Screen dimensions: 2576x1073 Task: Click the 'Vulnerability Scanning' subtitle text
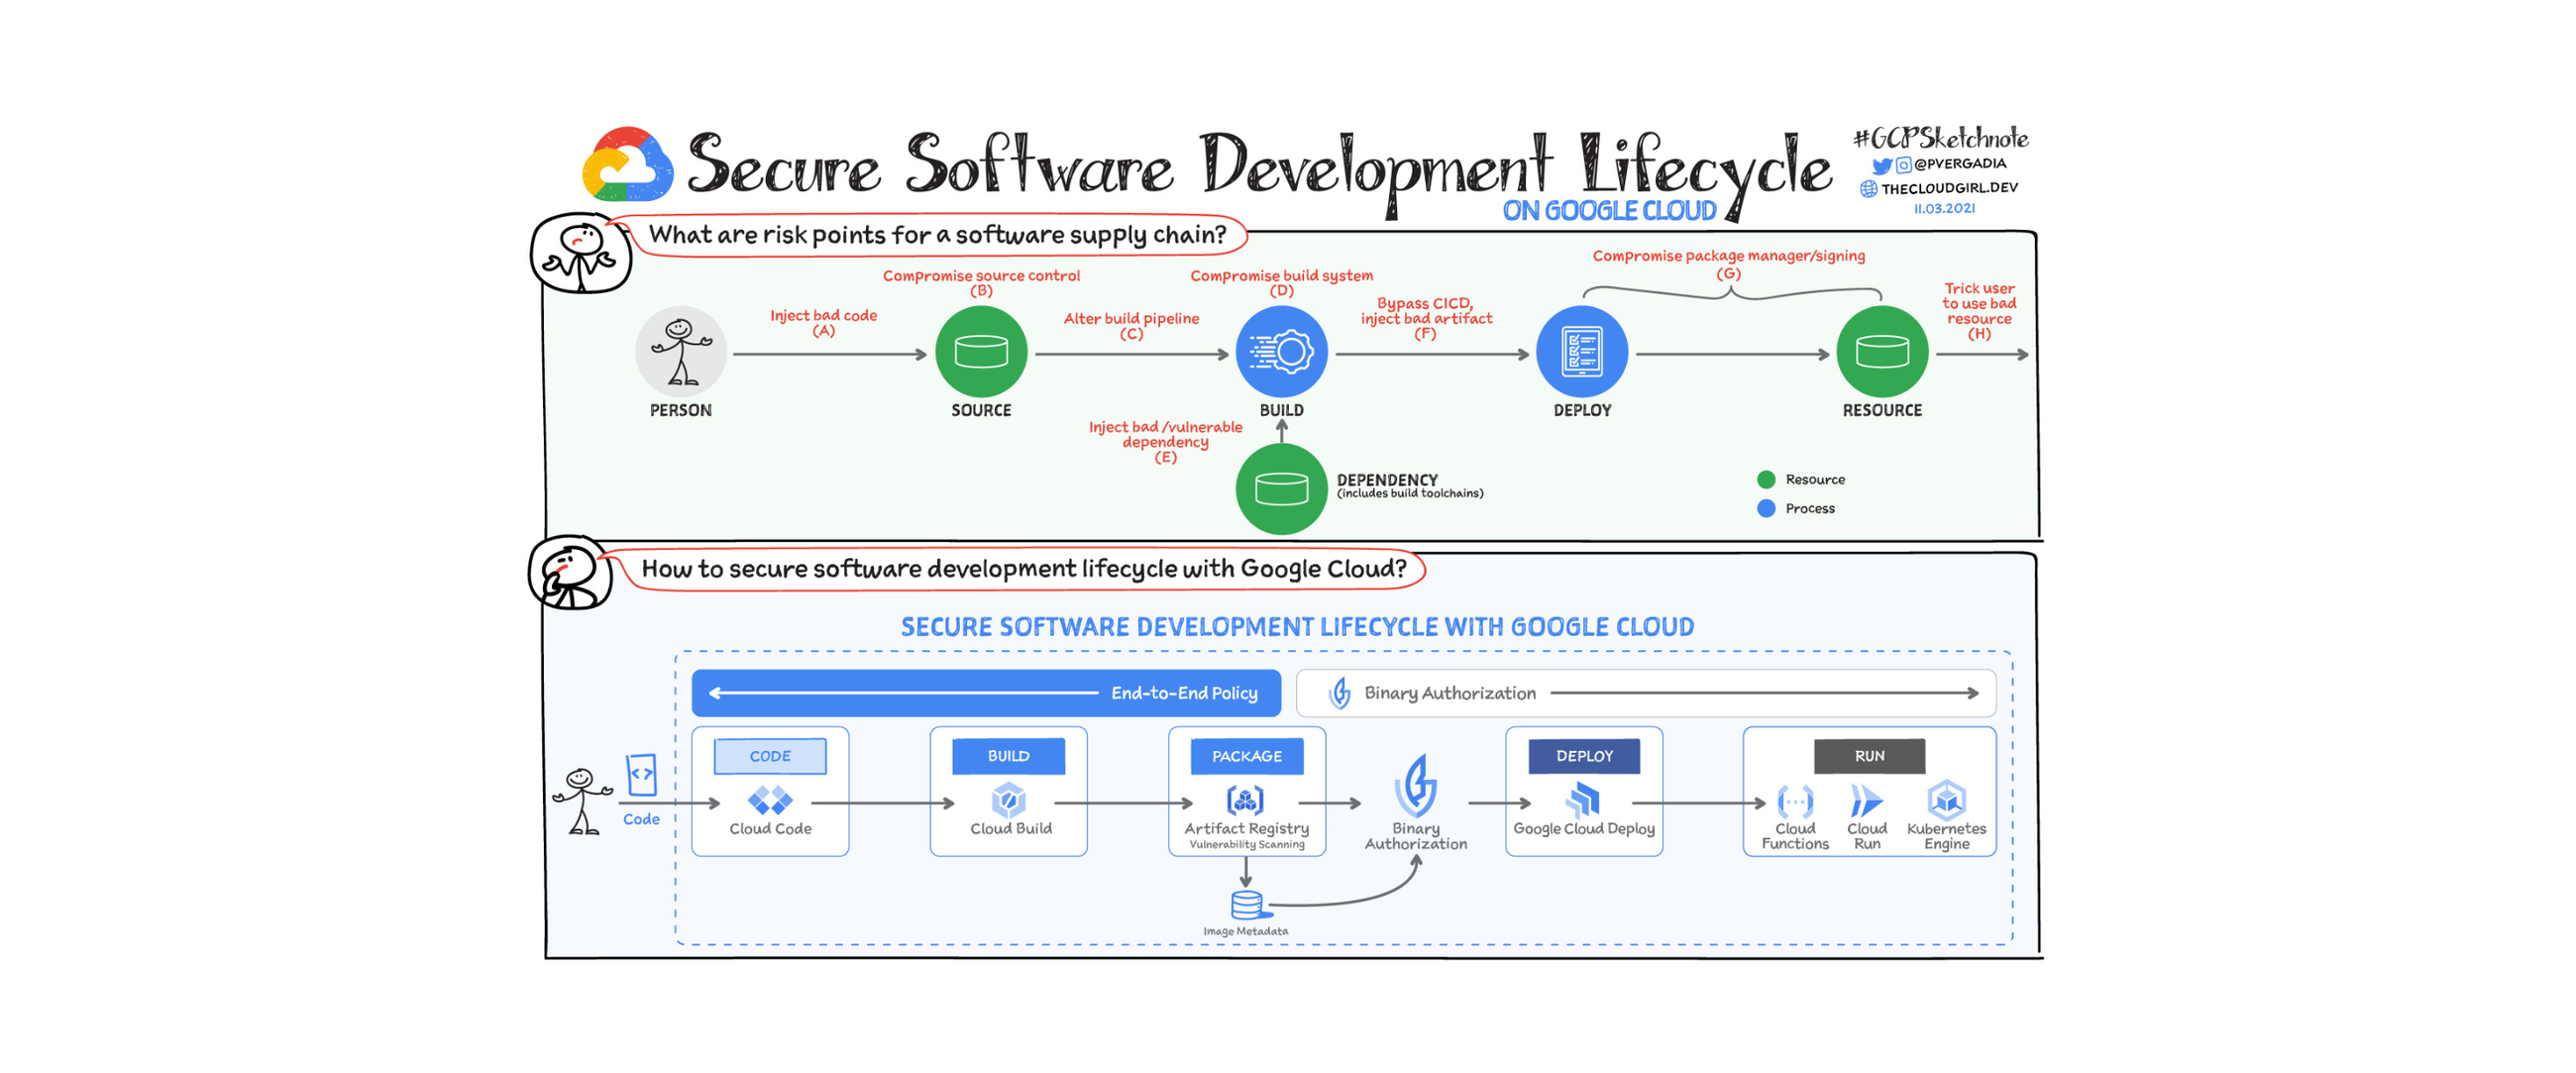(1246, 845)
